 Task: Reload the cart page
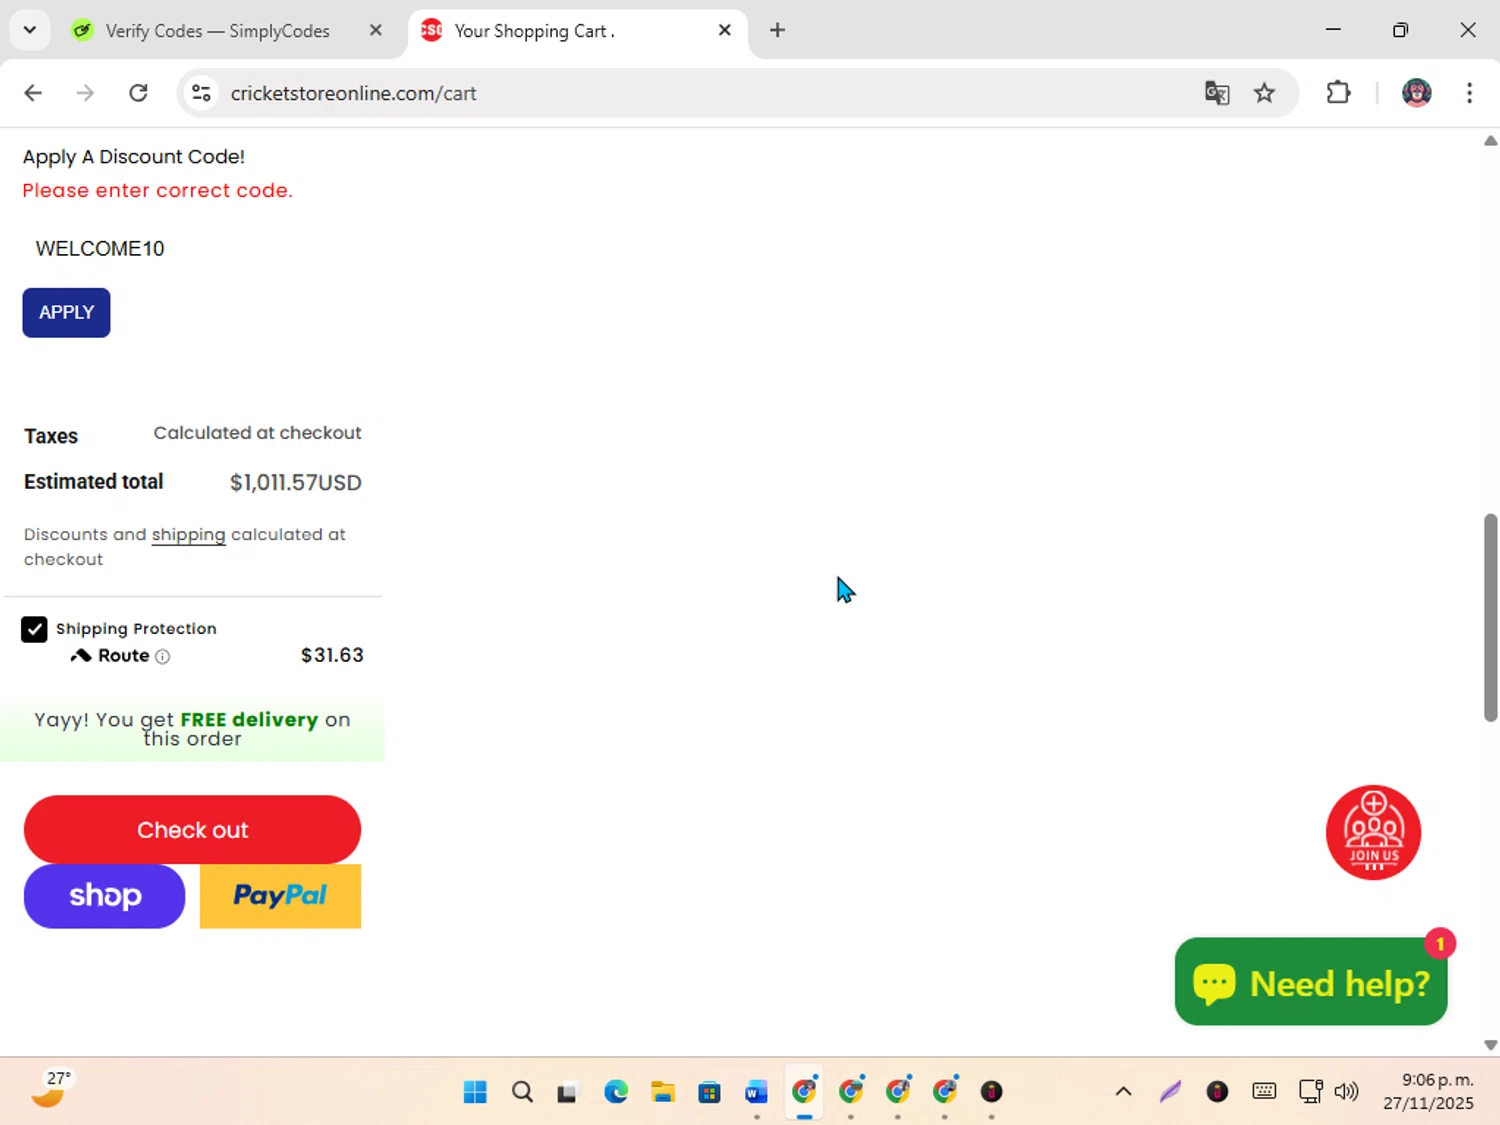coord(138,93)
